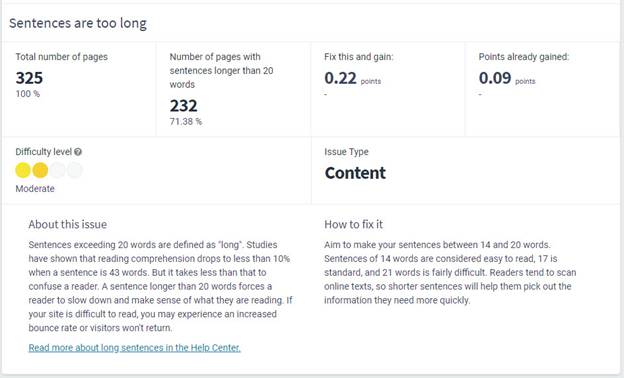Click 'Number of pages with sentences longer' label
Screen dimensions: 624x378
221,70
